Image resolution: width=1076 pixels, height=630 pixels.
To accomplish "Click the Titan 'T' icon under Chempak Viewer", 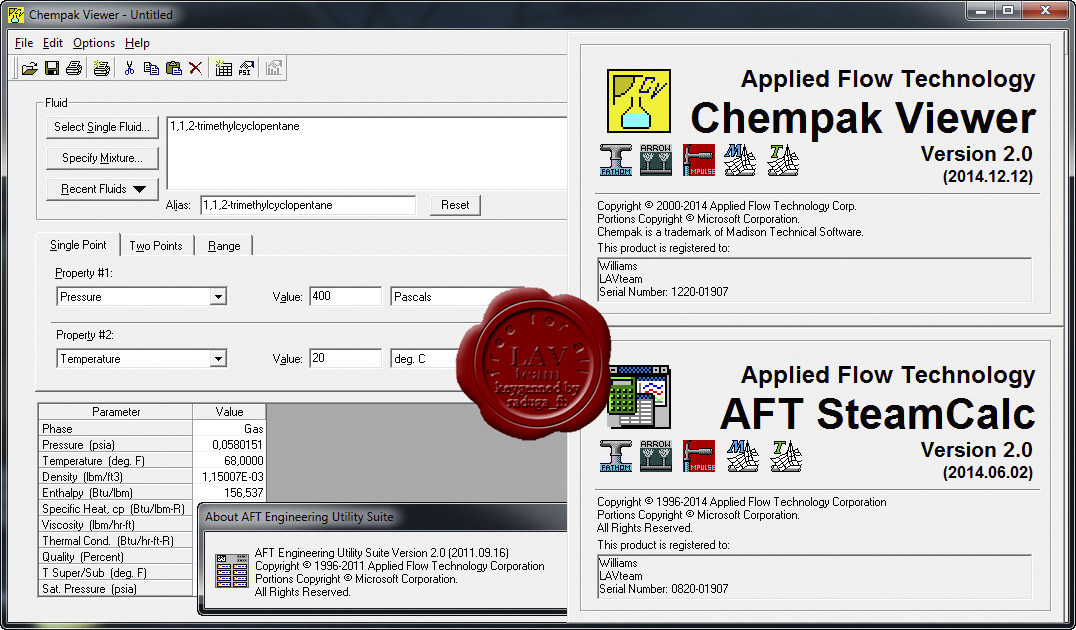I will pos(783,160).
